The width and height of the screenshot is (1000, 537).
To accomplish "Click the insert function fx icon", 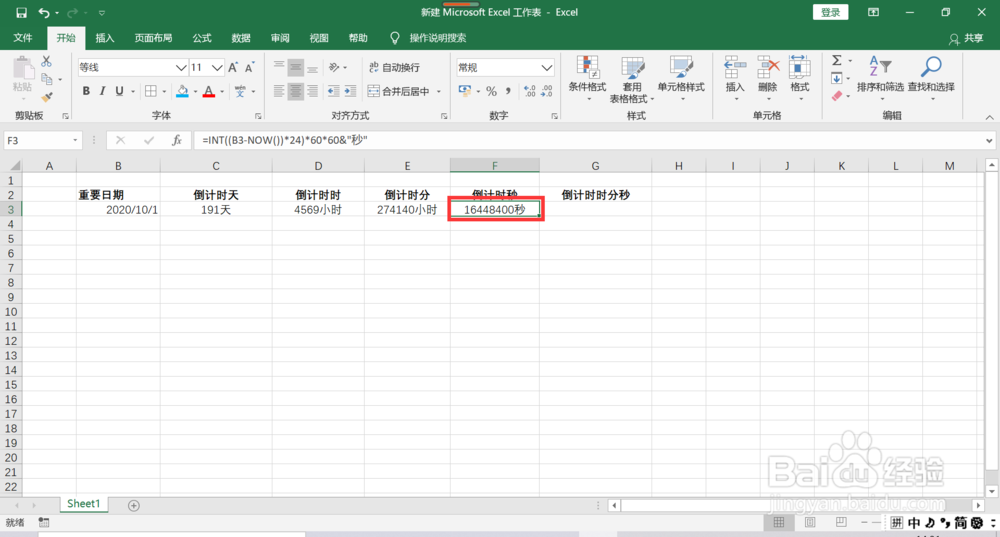I will pos(177,140).
